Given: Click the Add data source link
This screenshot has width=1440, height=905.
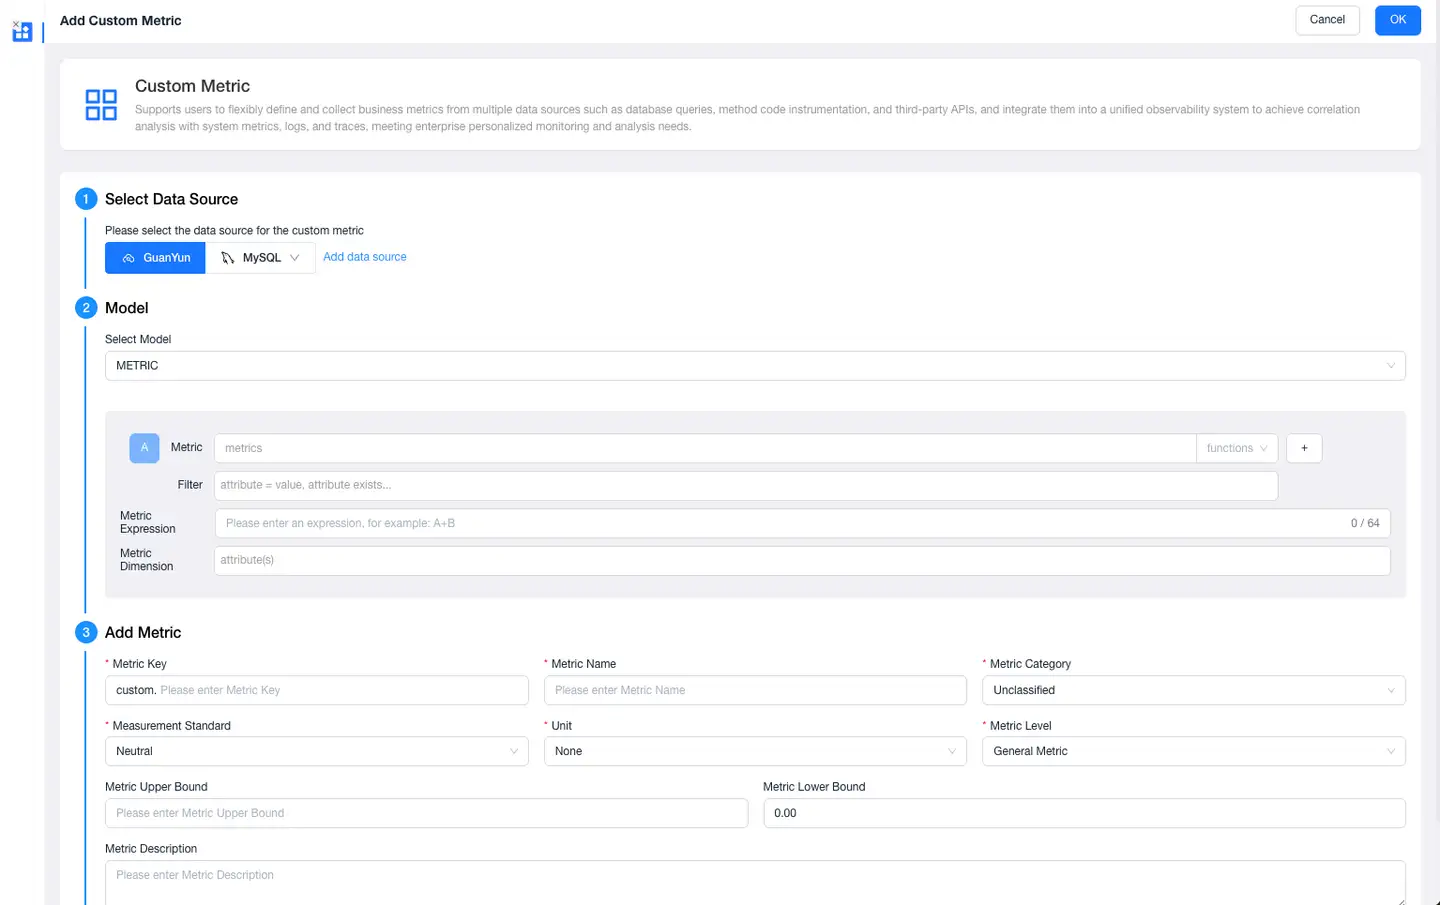Looking at the screenshot, I should pyautogui.click(x=365, y=257).
